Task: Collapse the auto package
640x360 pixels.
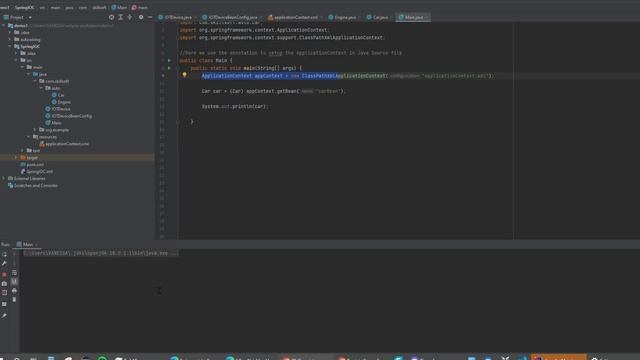Action: 41,88
